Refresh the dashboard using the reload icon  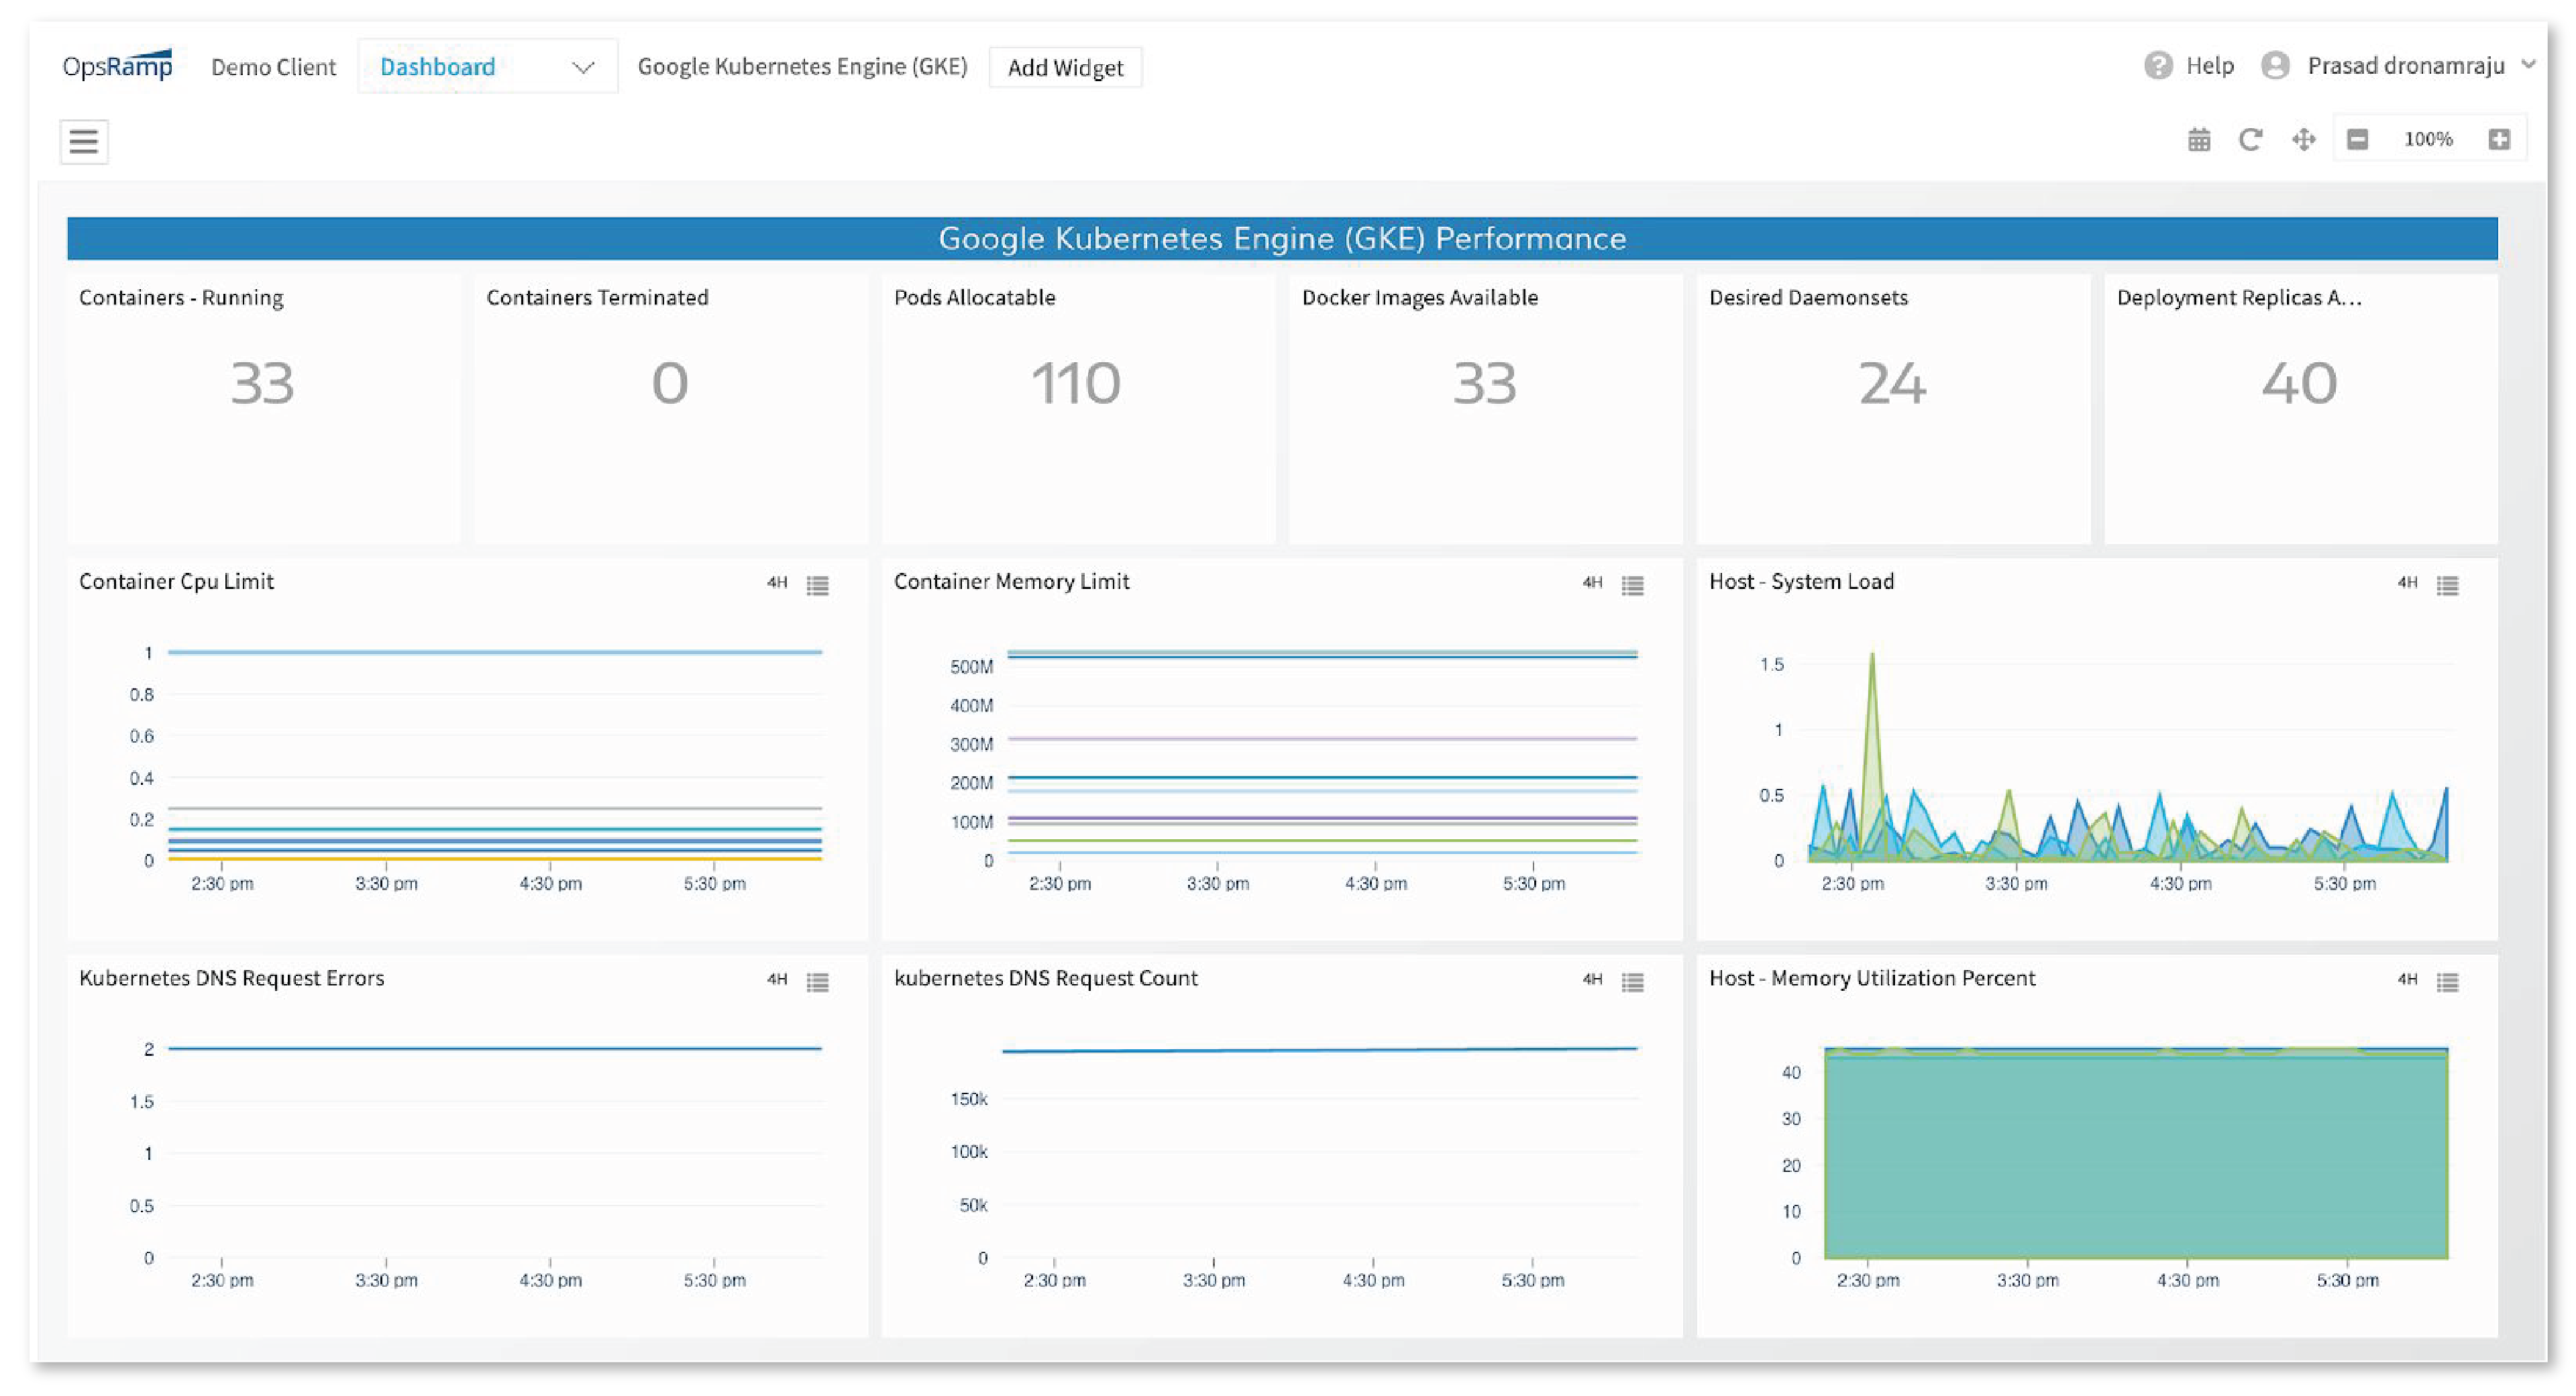click(x=2250, y=139)
